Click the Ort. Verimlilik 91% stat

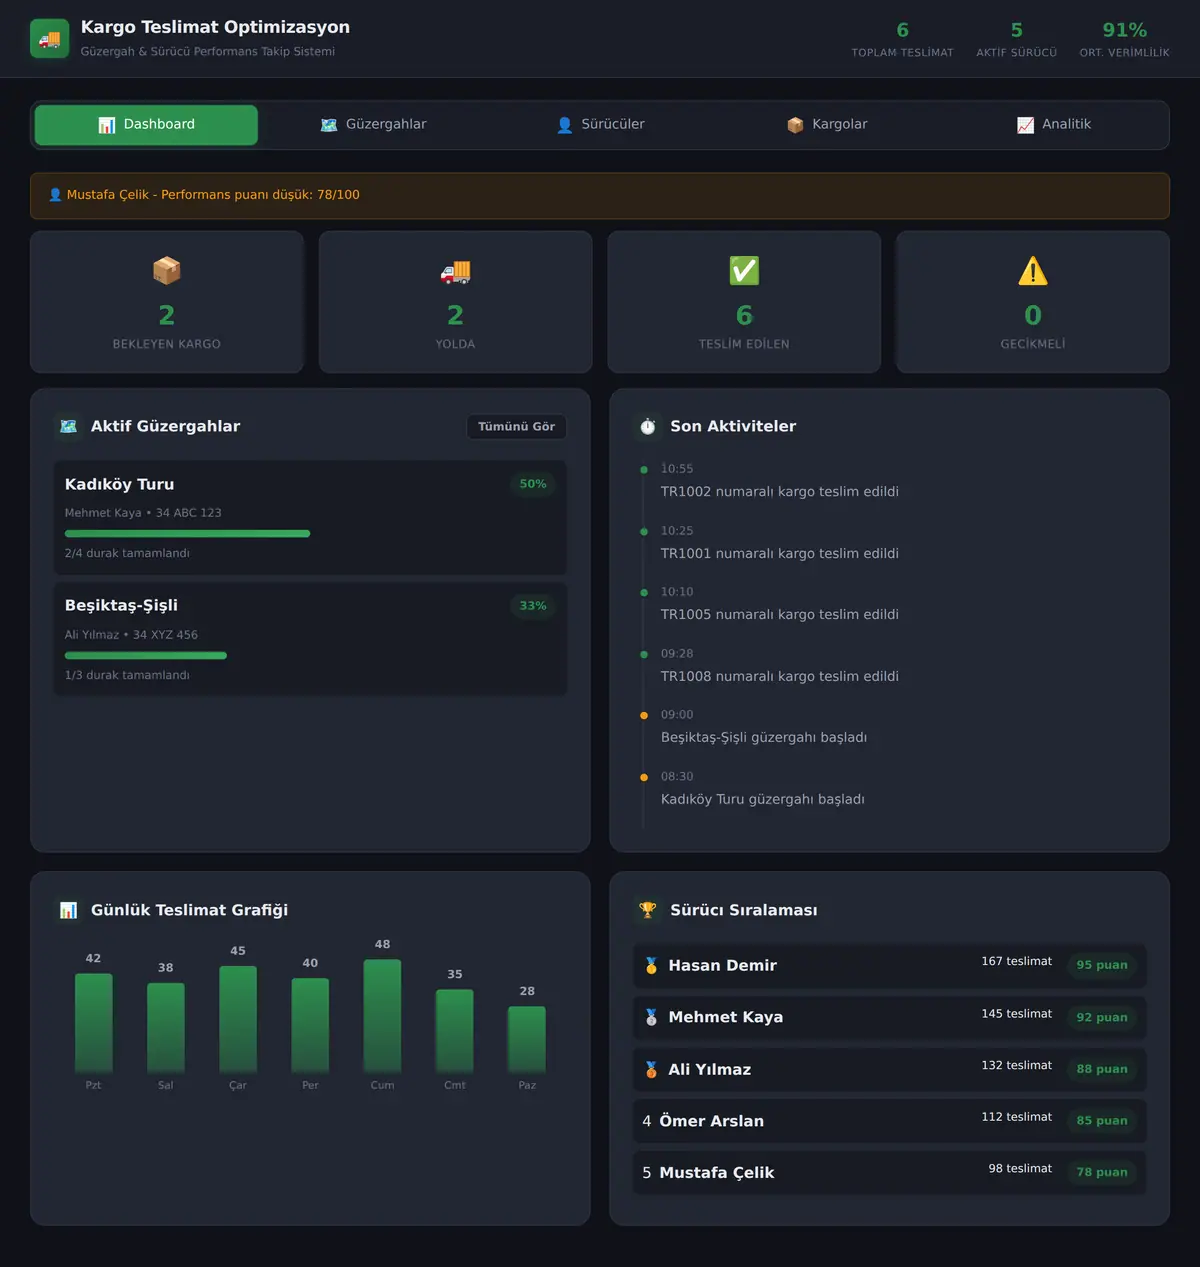tap(1125, 40)
